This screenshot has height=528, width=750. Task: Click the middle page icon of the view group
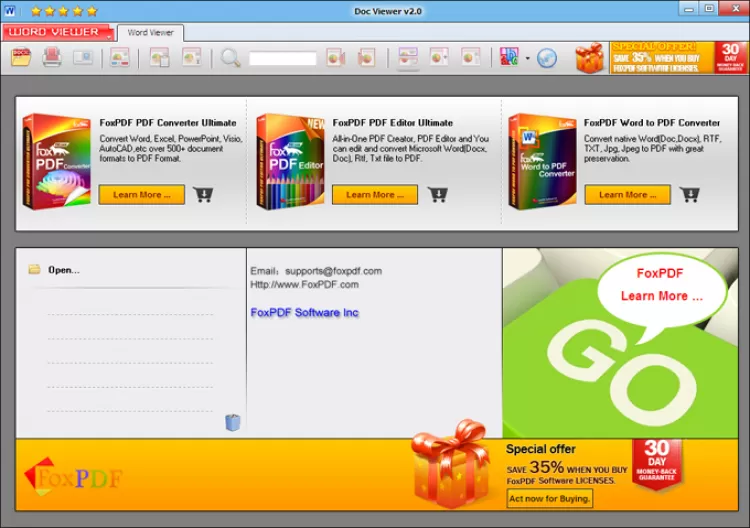point(439,58)
